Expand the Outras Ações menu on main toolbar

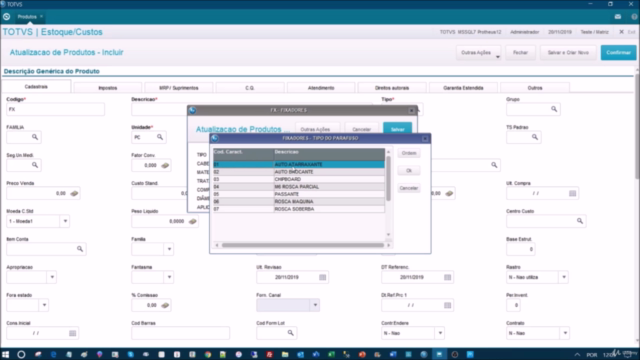[478, 53]
